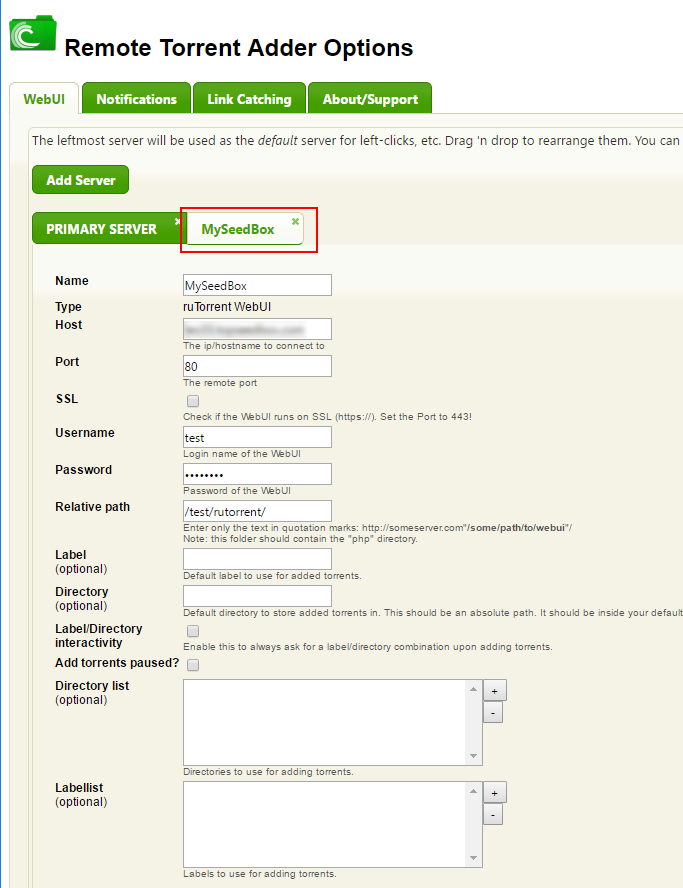
Task: Click the Remote Torrent Adder logo icon
Action: pos(33,35)
